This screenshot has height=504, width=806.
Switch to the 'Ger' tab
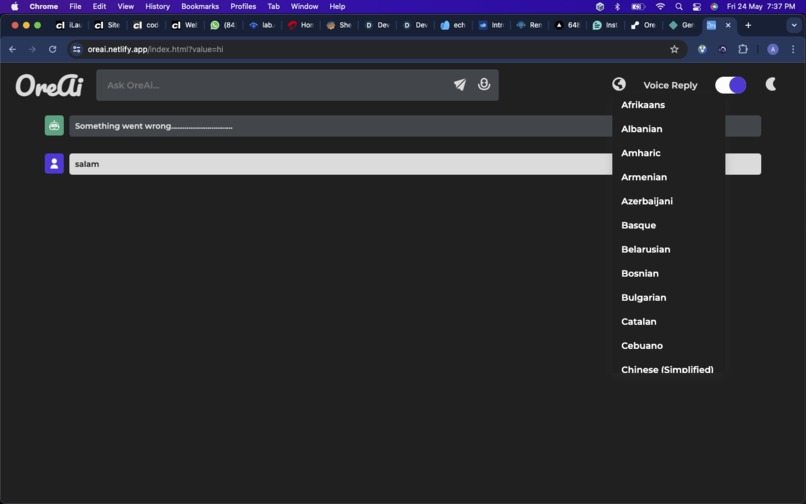click(x=682, y=25)
